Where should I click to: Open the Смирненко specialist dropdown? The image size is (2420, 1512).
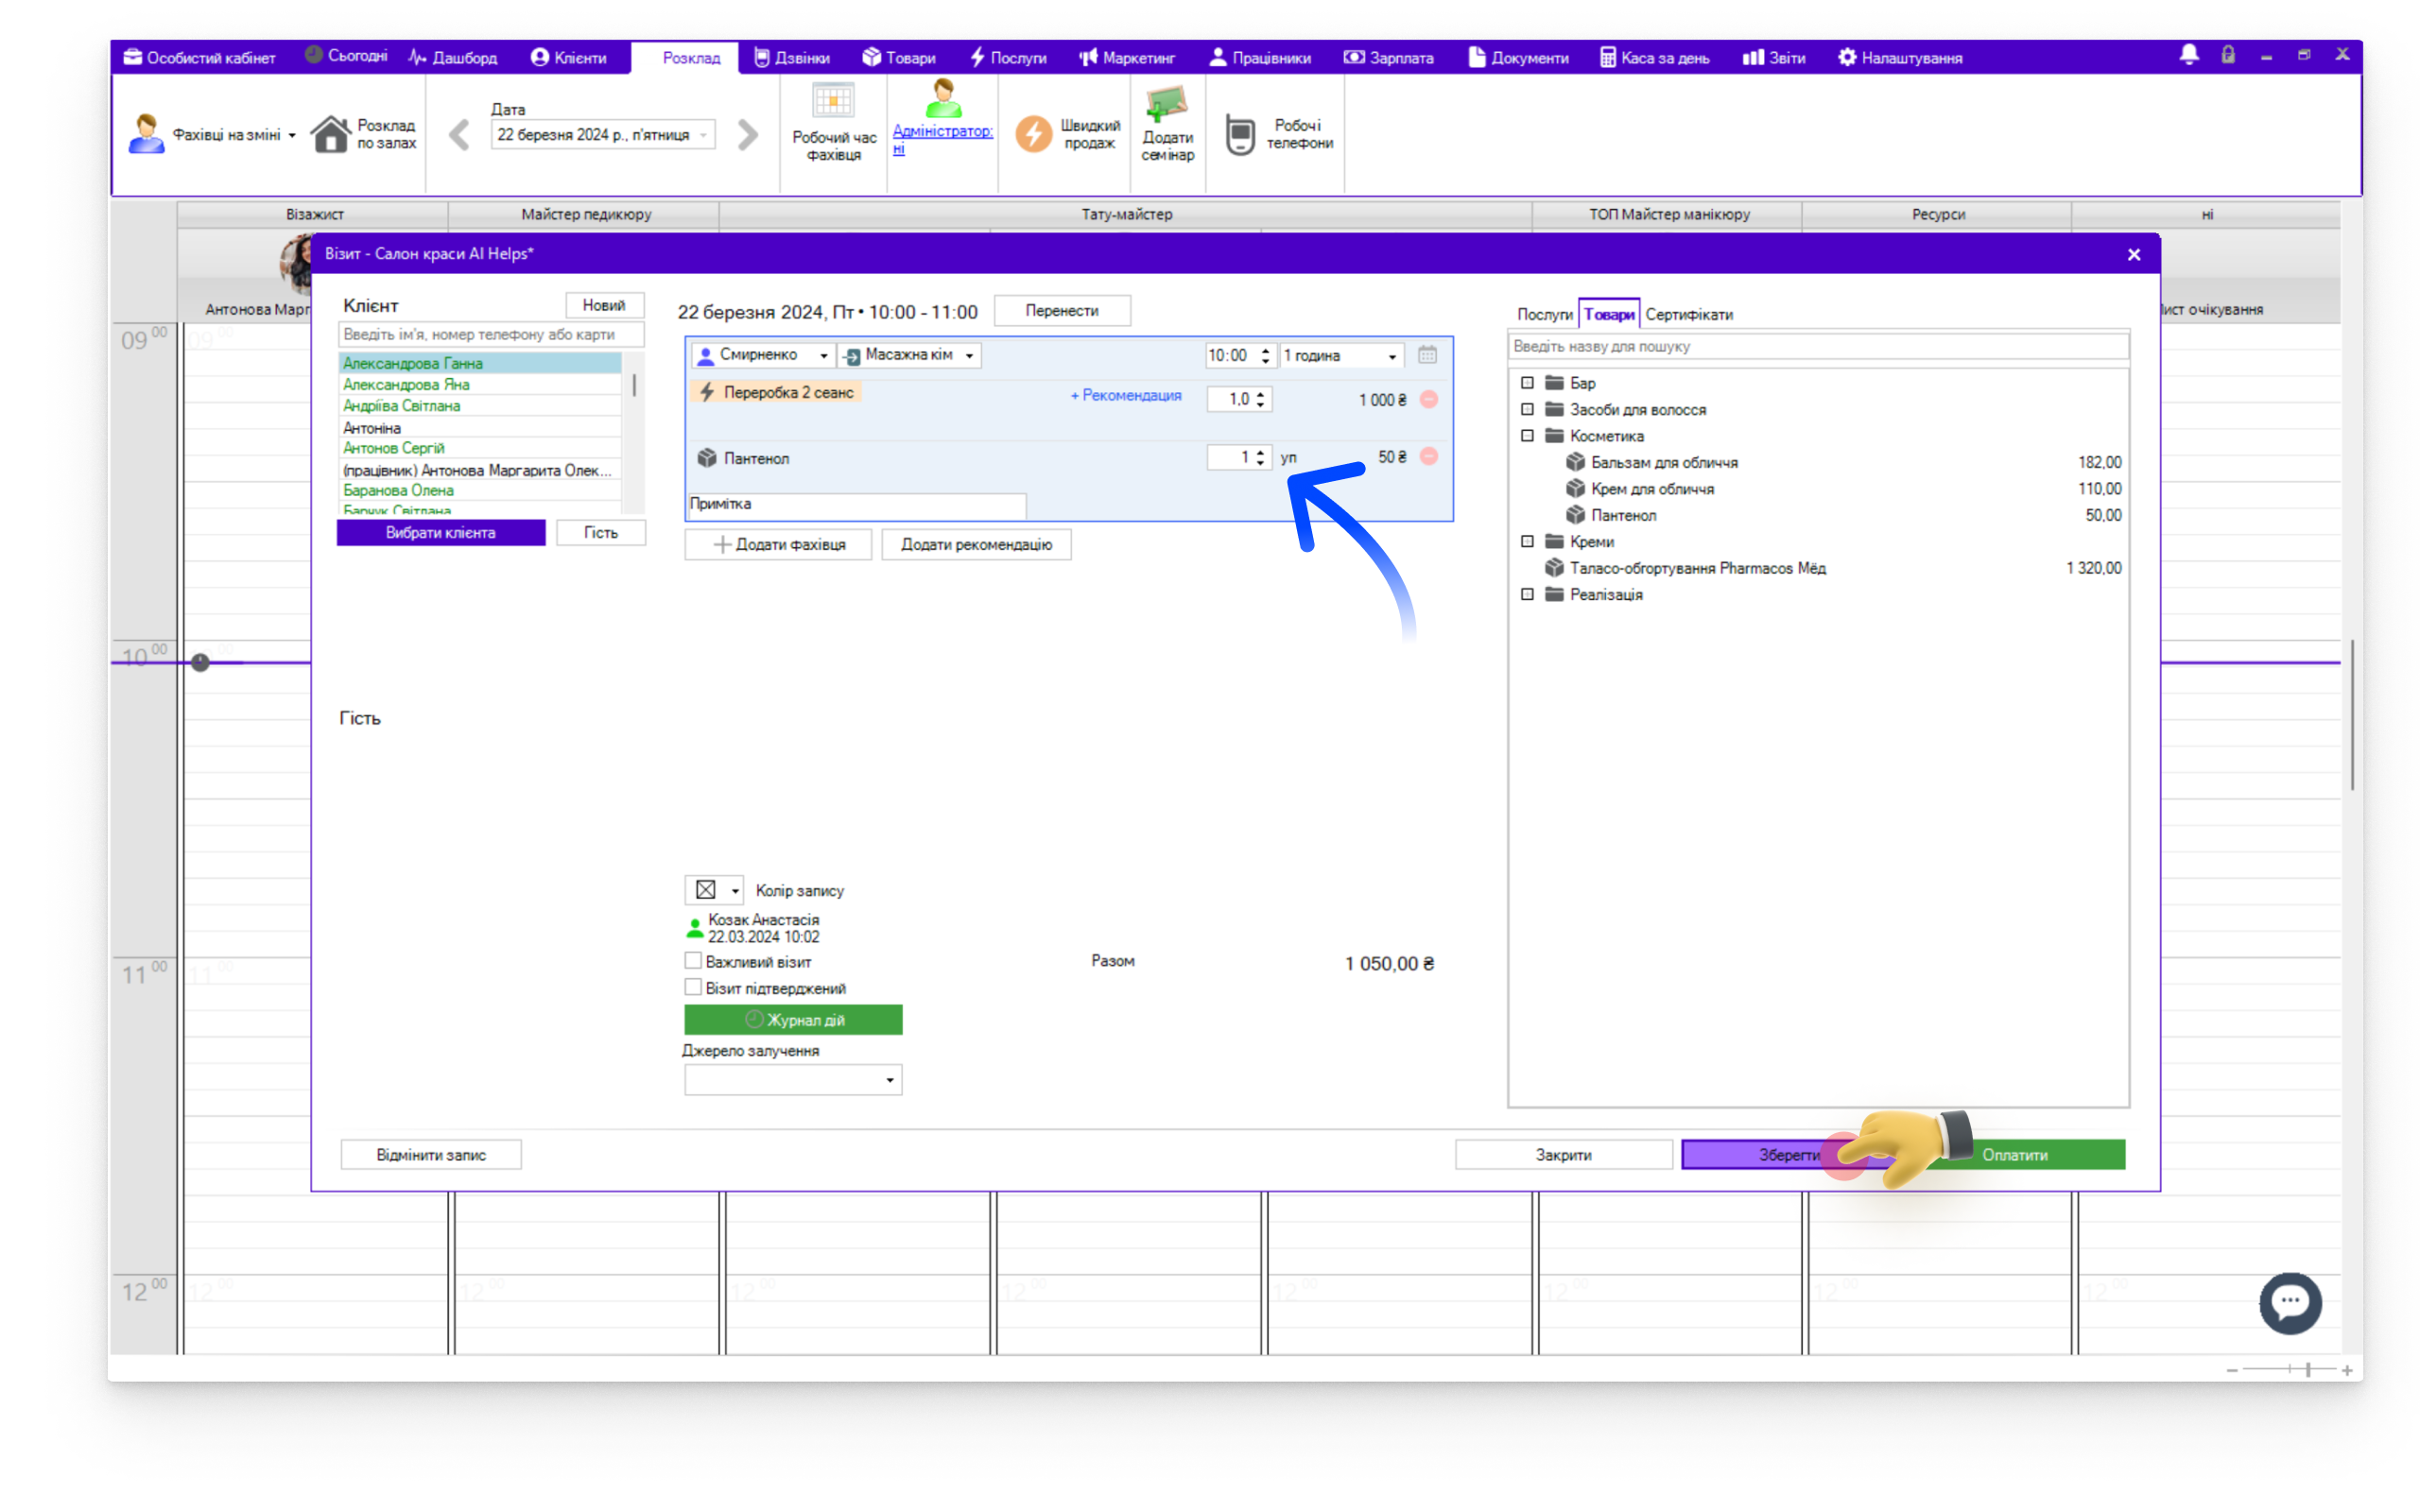point(823,356)
